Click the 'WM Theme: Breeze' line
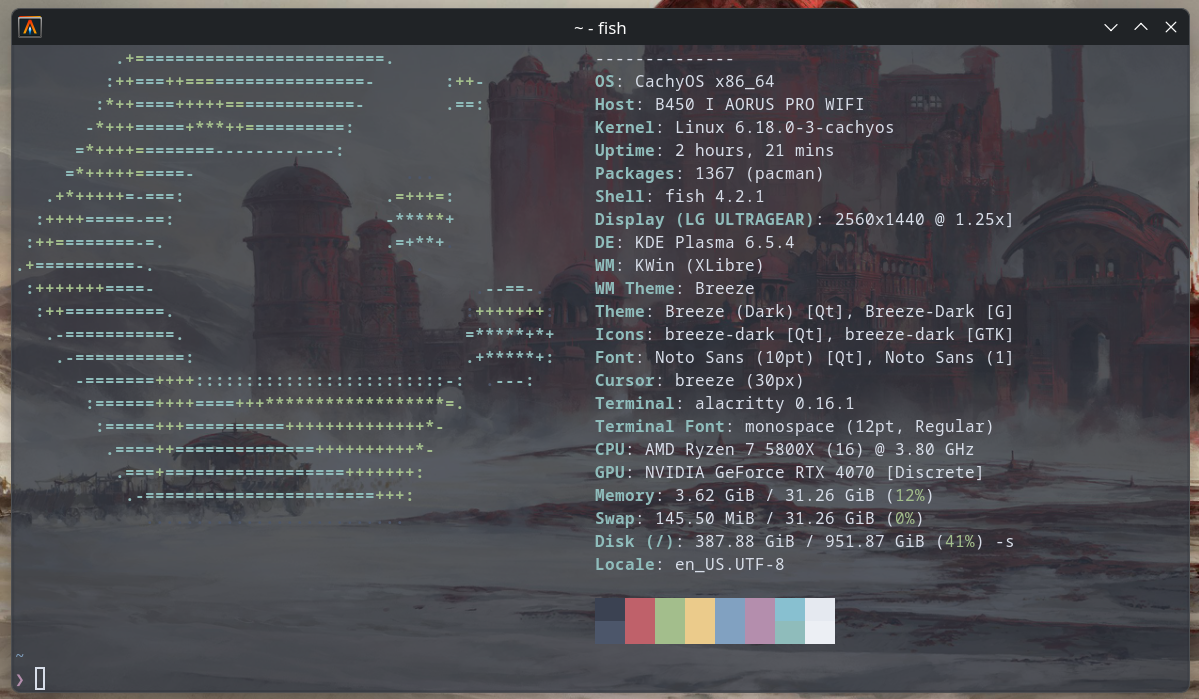The width and height of the screenshot is (1199, 699). (674, 288)
